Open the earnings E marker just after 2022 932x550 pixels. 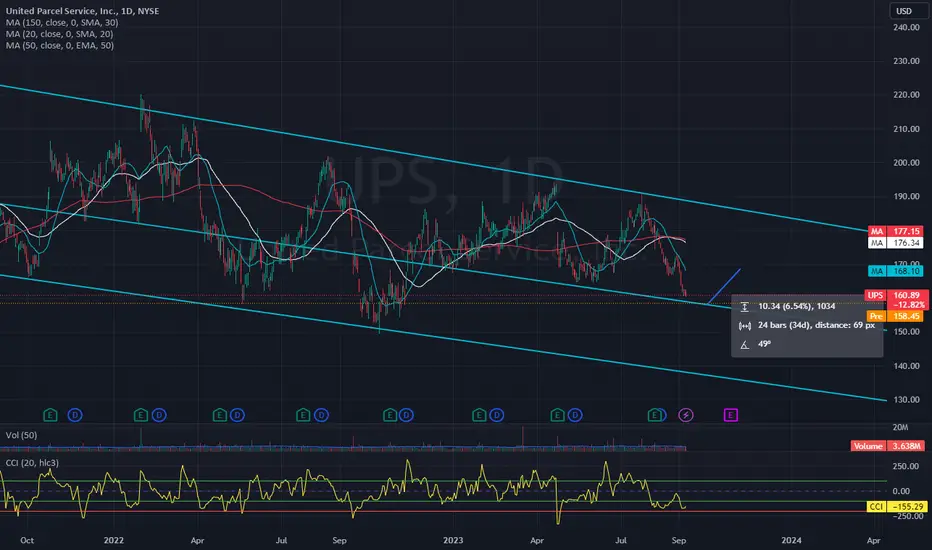140,415
